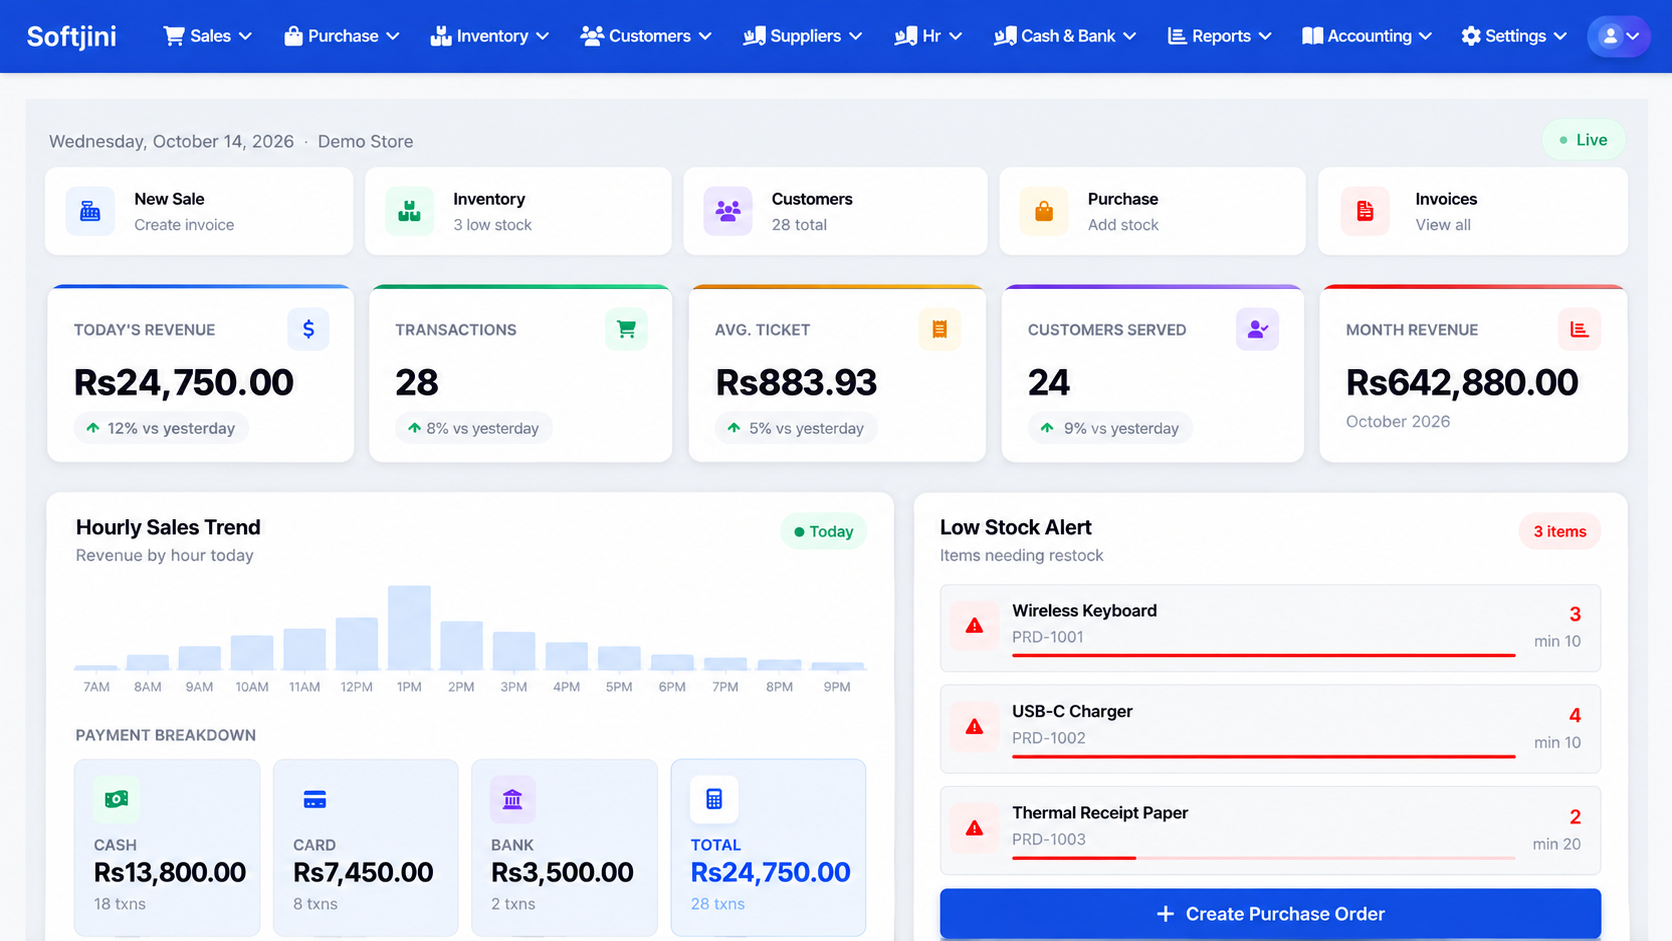Open the Reports menu
This screenshot has width=1672, height=941.
(x=1219, y=36)
